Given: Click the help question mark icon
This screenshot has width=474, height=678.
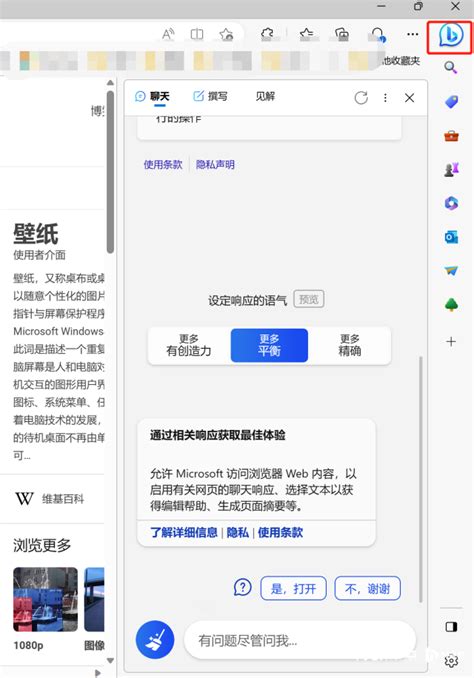Looking at the screenshot, I should pos(243,588).
